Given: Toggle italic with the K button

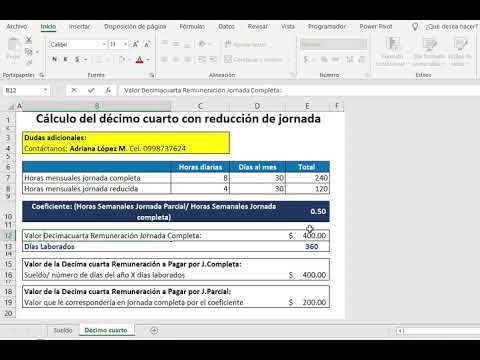Looking at the screenshot, I should (x=66, y=60).
